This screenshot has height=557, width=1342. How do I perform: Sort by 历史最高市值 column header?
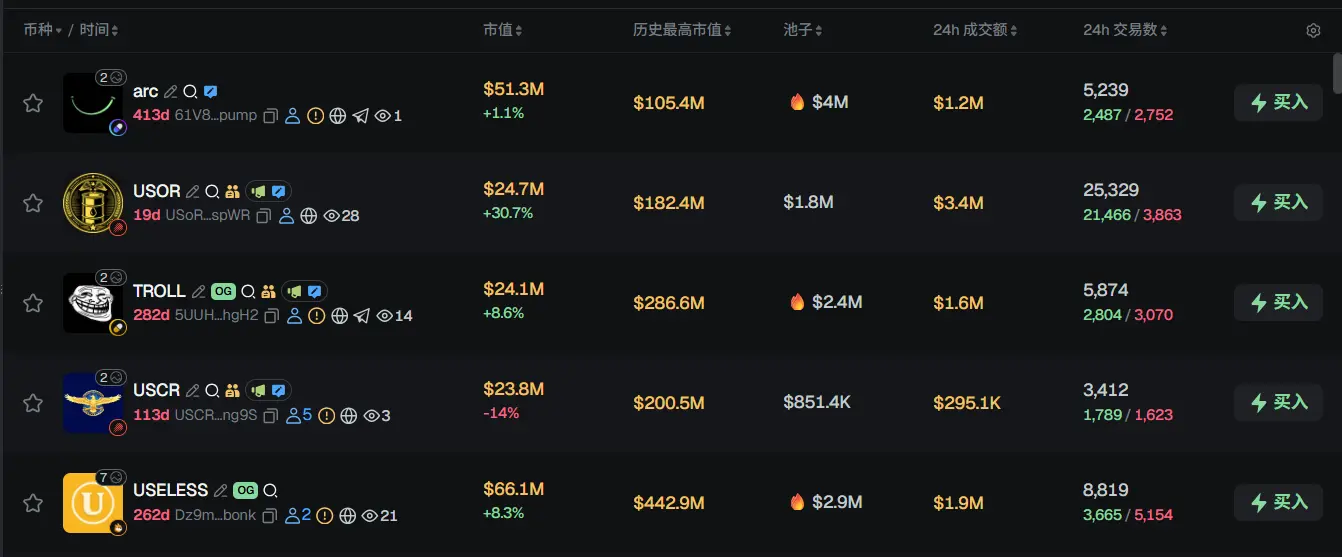point(682,30)
